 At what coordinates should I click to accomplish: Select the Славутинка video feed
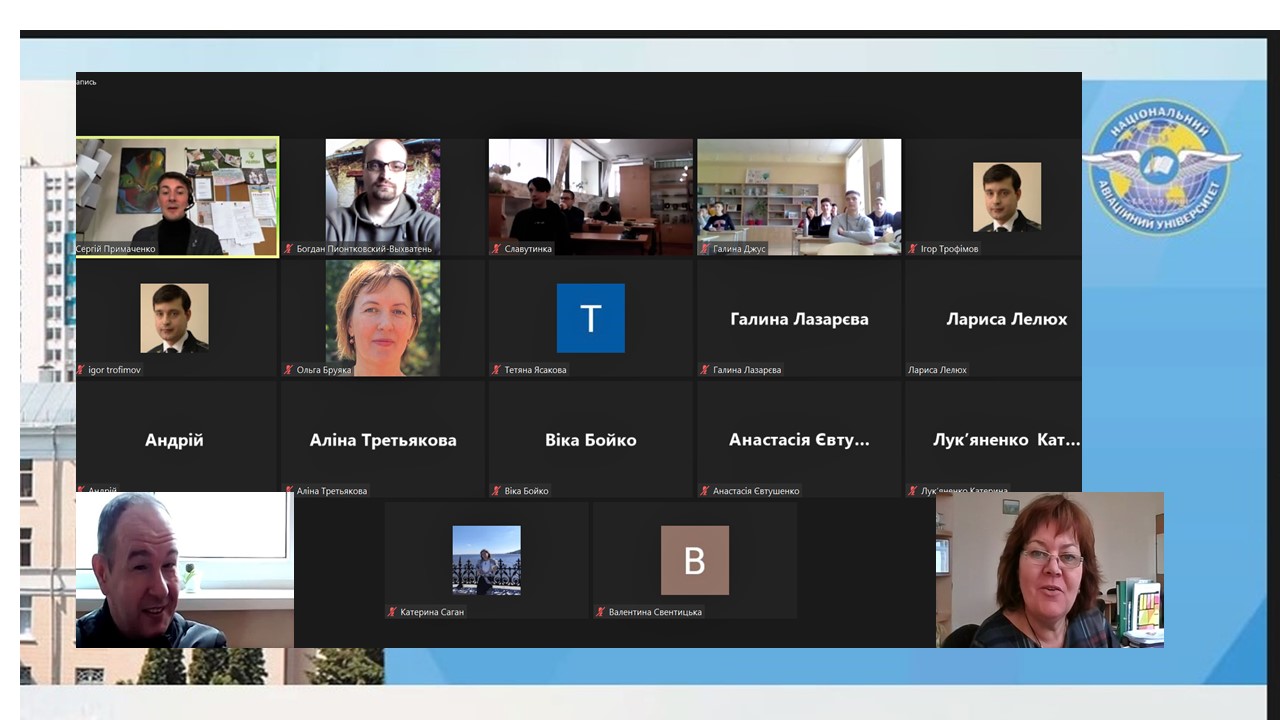tap(590, 196)
